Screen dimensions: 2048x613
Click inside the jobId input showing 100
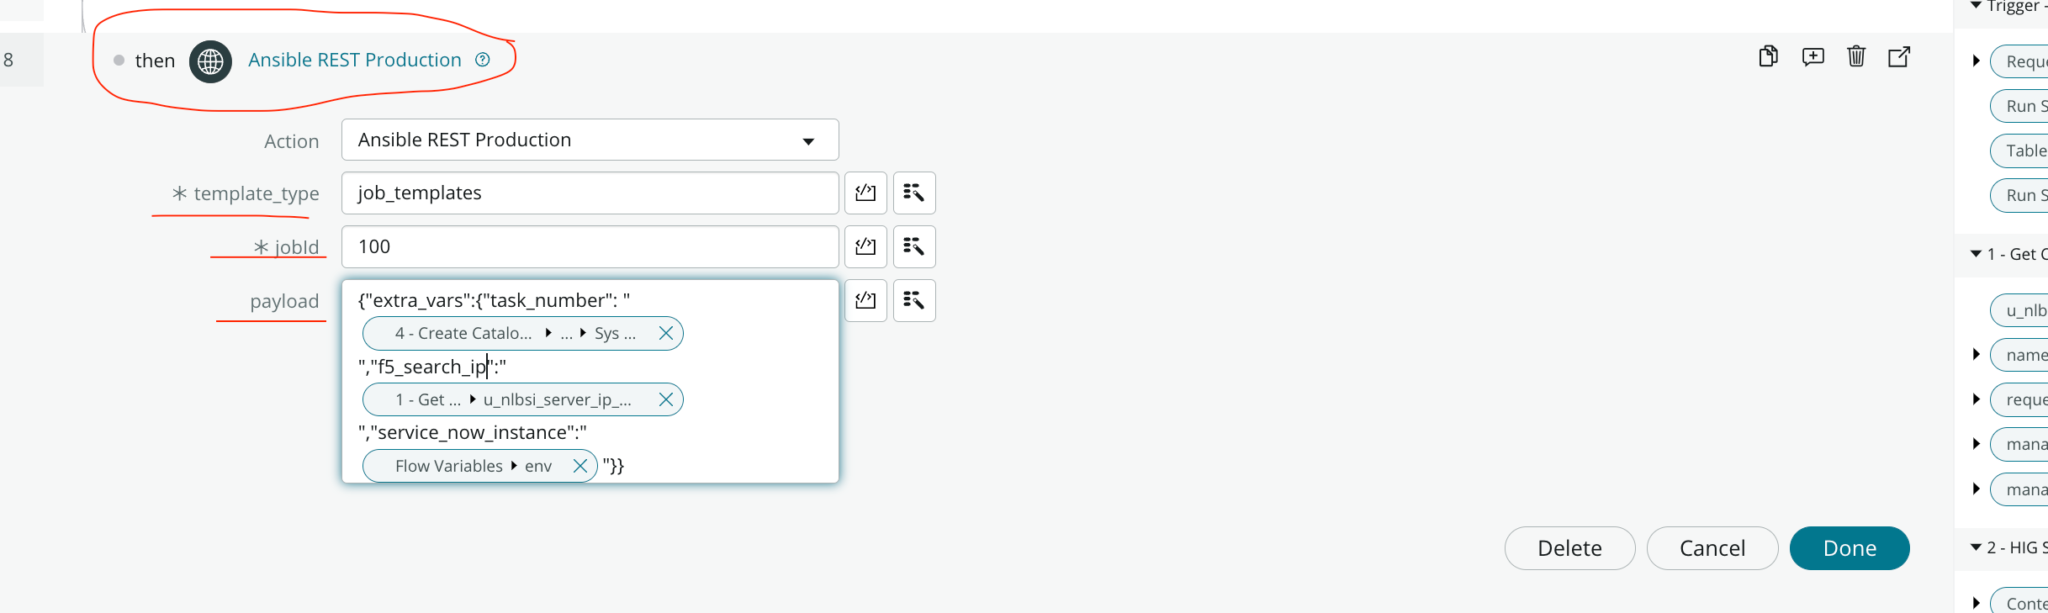(x=589, y=247)
